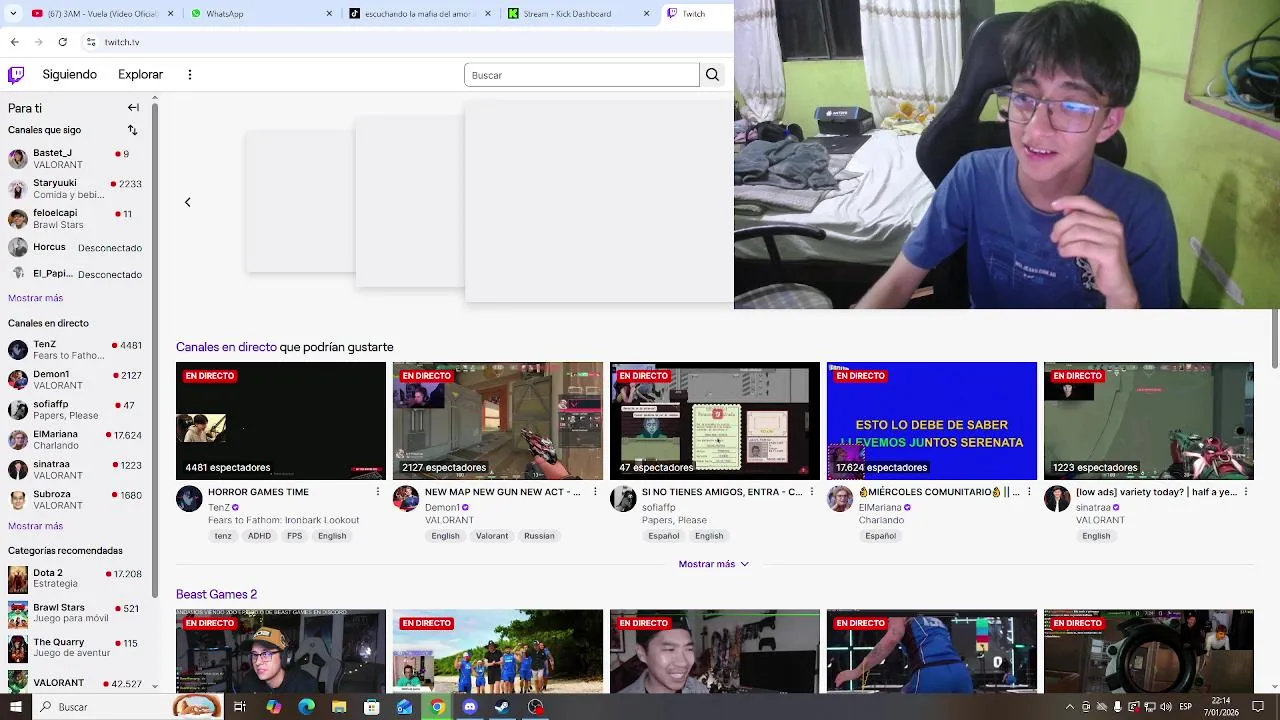Open Explorar in Twitch navigation
The height and width of the screenshot is (720, 1280).
point(140,74)
